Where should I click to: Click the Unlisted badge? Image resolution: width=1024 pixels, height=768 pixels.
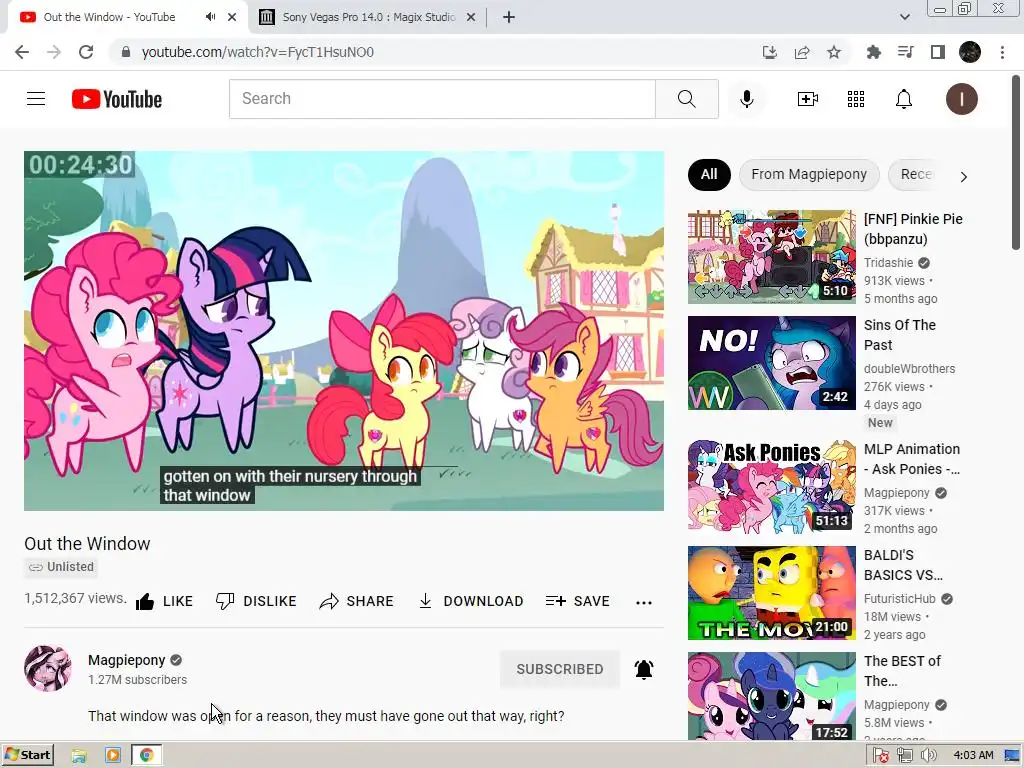61,567
